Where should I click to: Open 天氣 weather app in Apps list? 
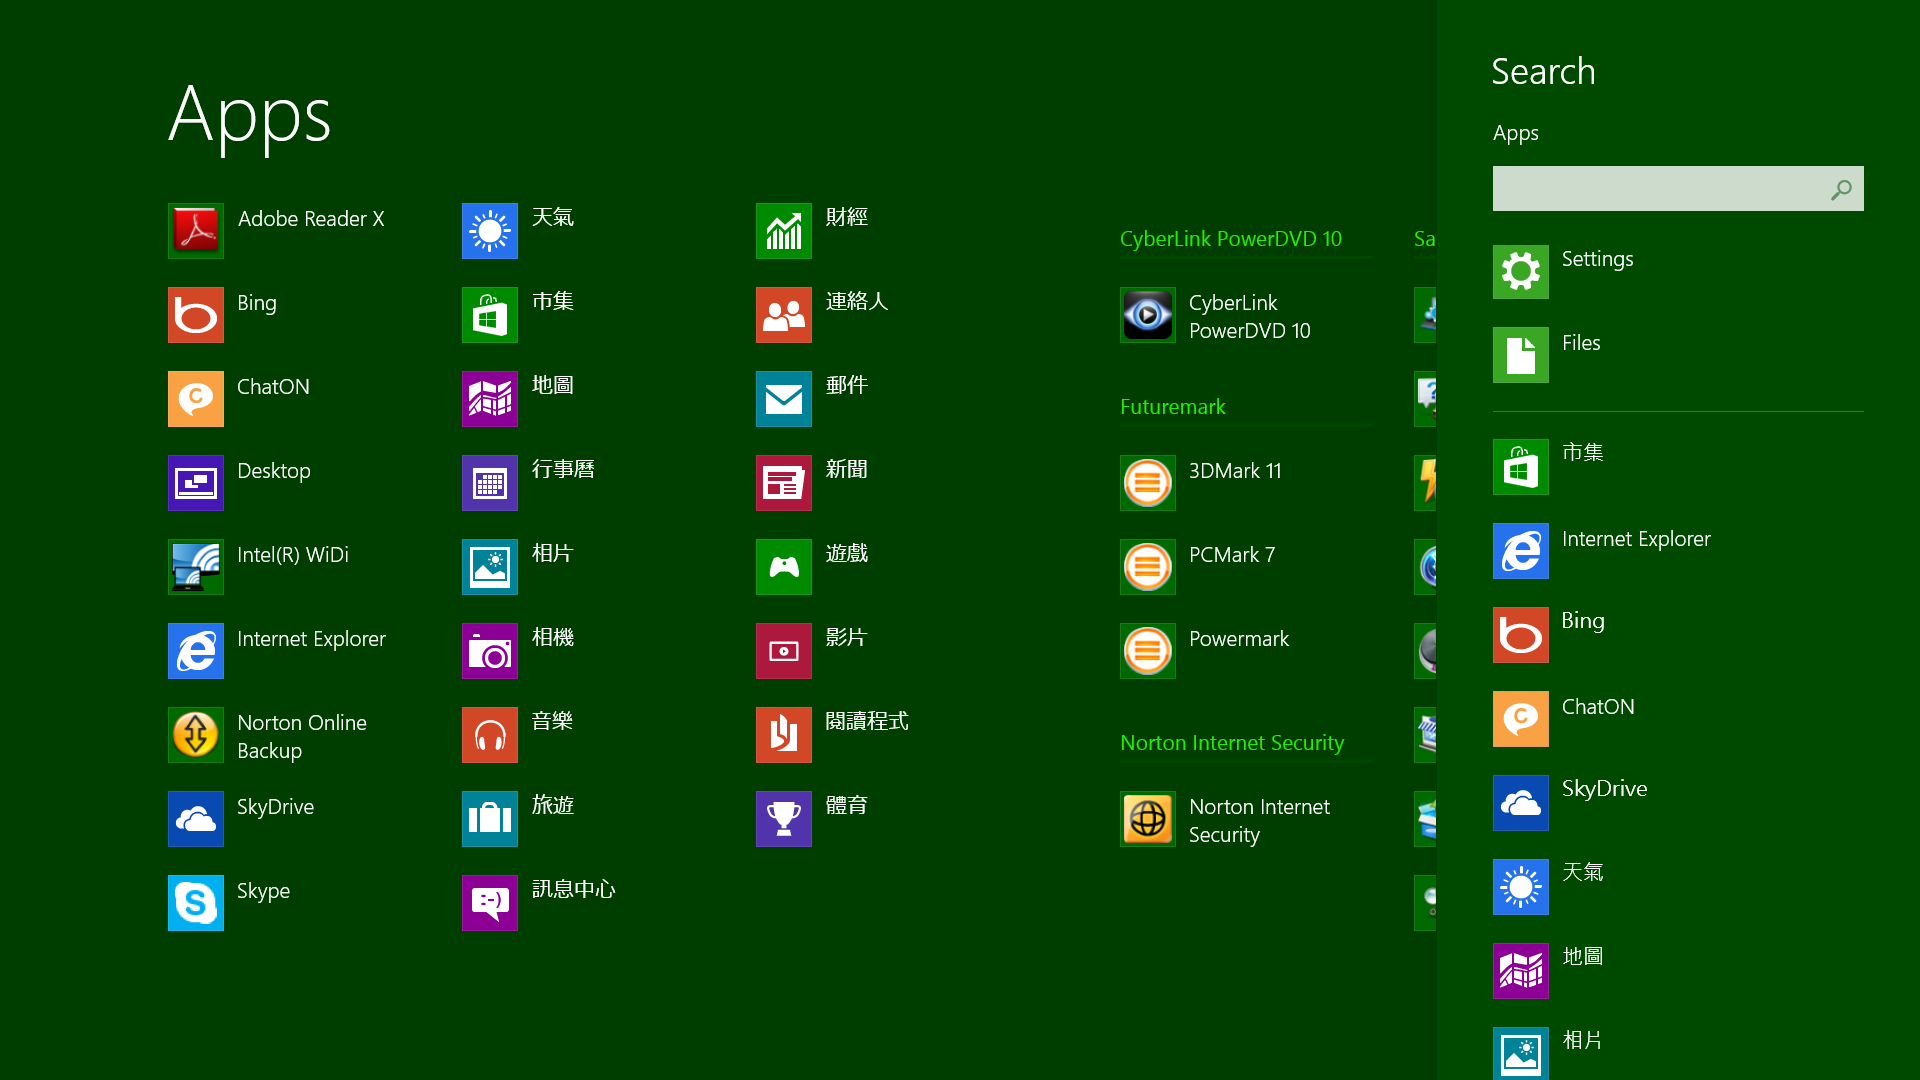pos(489,231)
